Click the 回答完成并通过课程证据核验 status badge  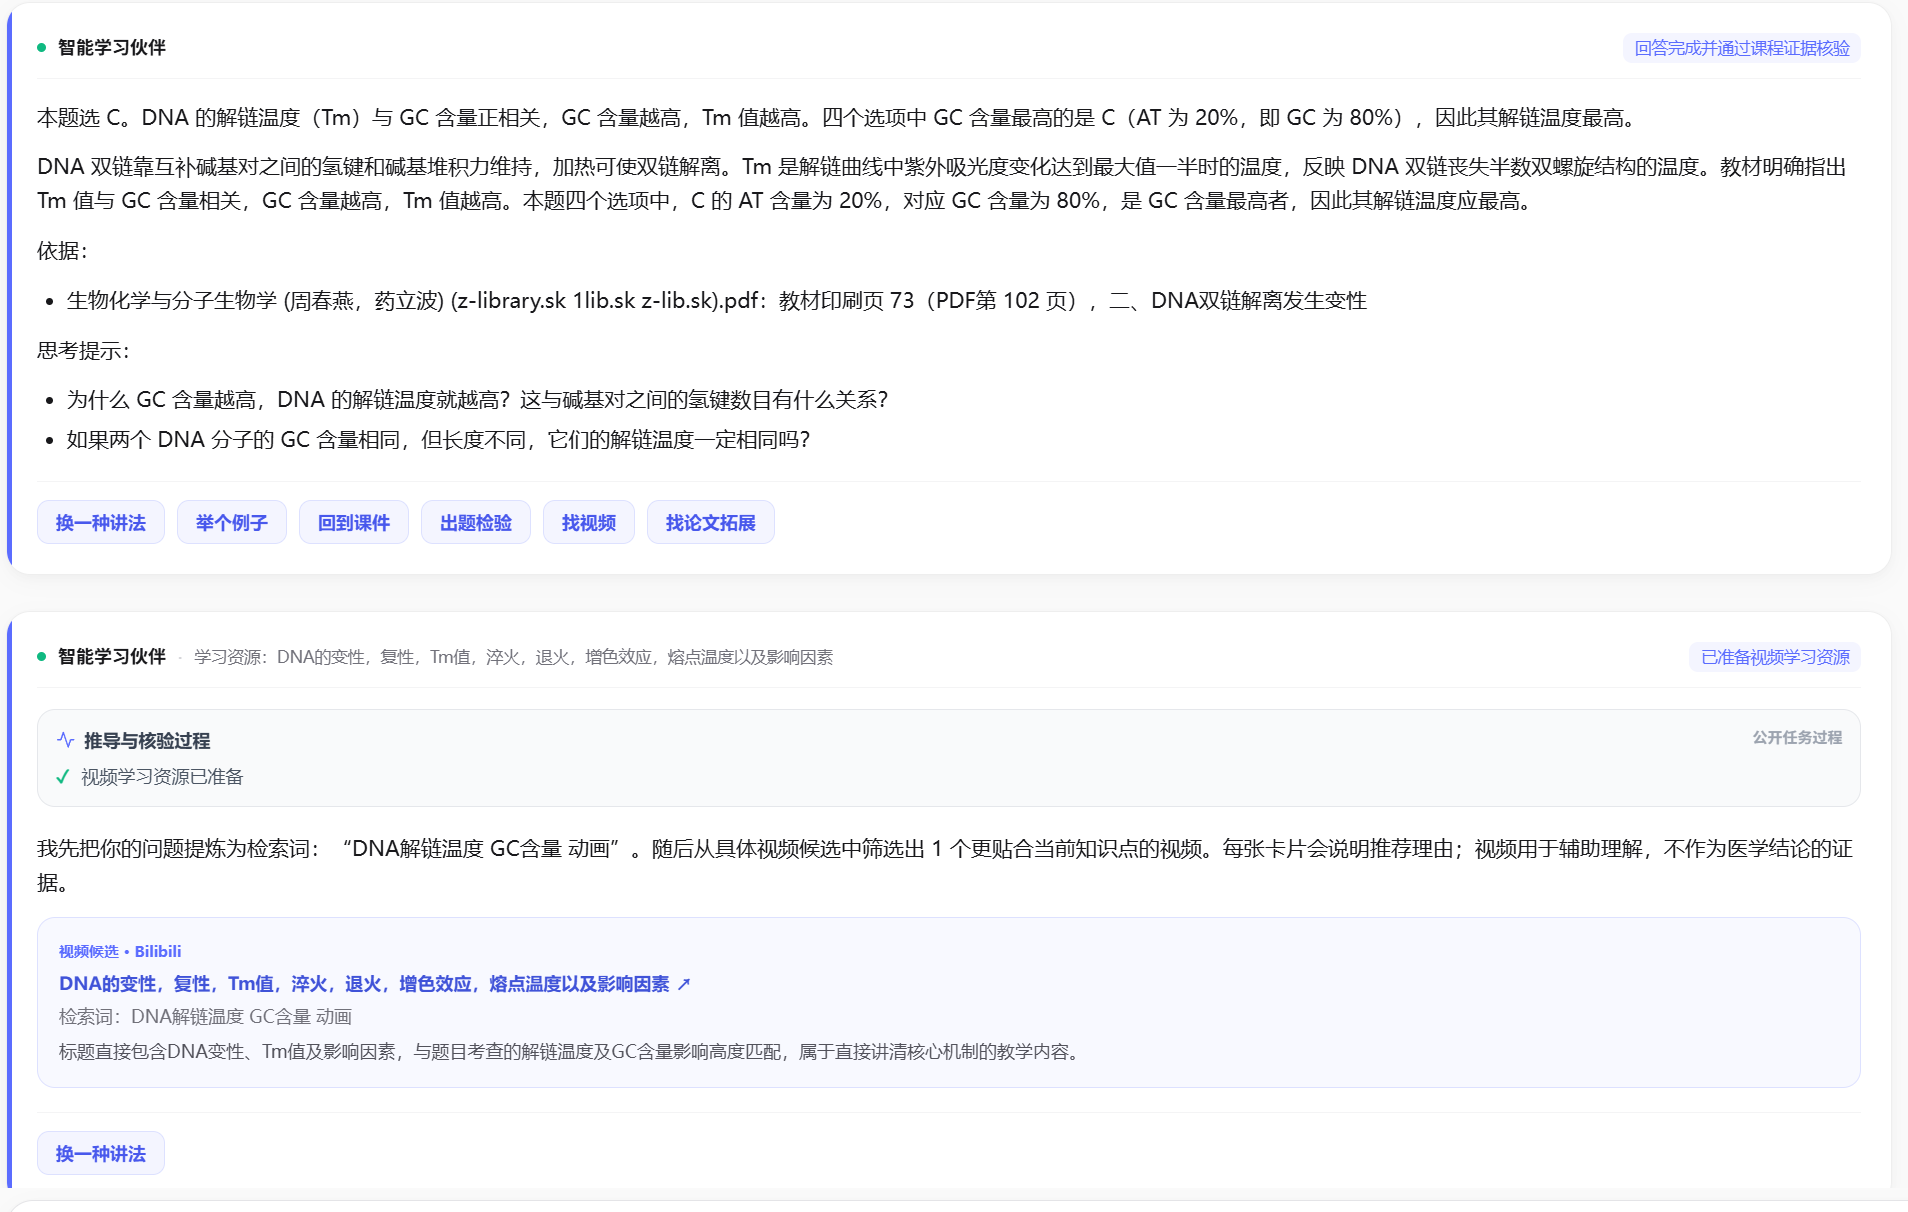[x=1741, y=48]
